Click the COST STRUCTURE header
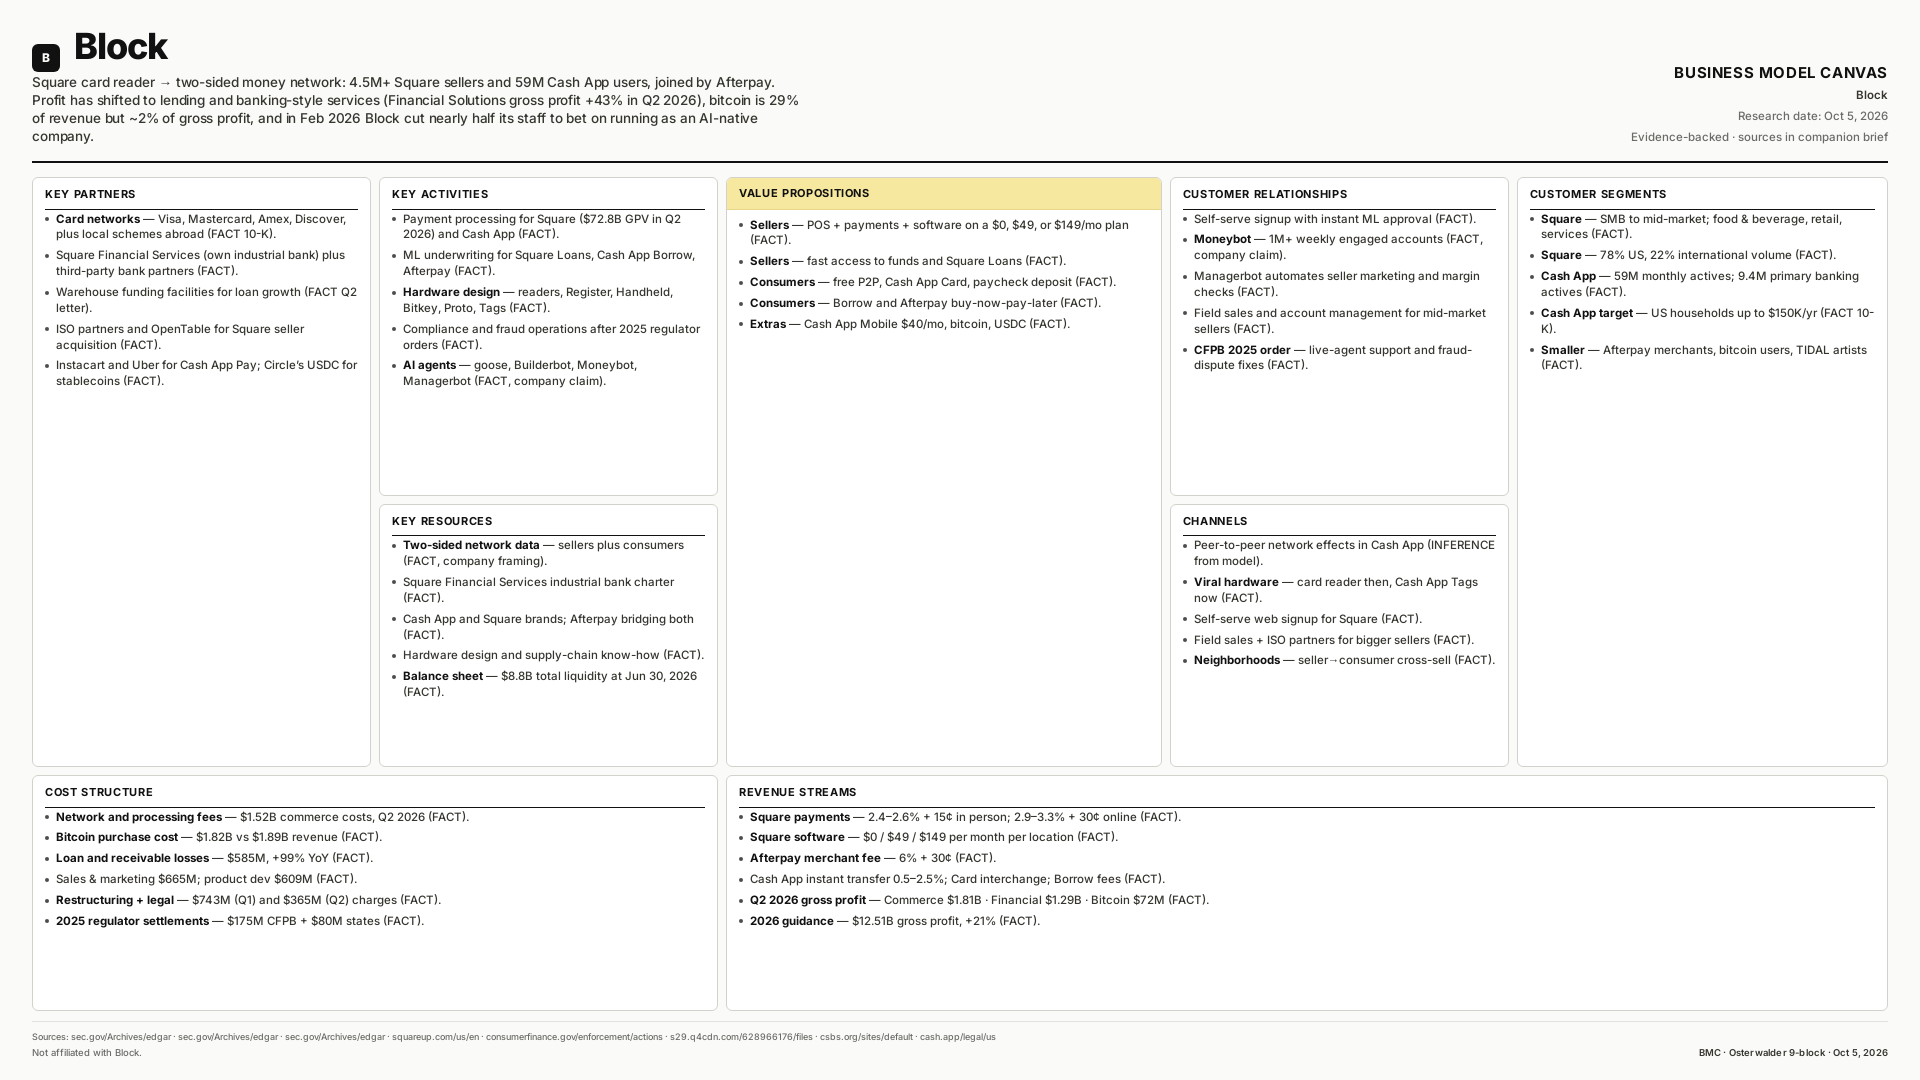This screenshot has width=1920, height=1080. pyautogui.click(x=99, y=792)
